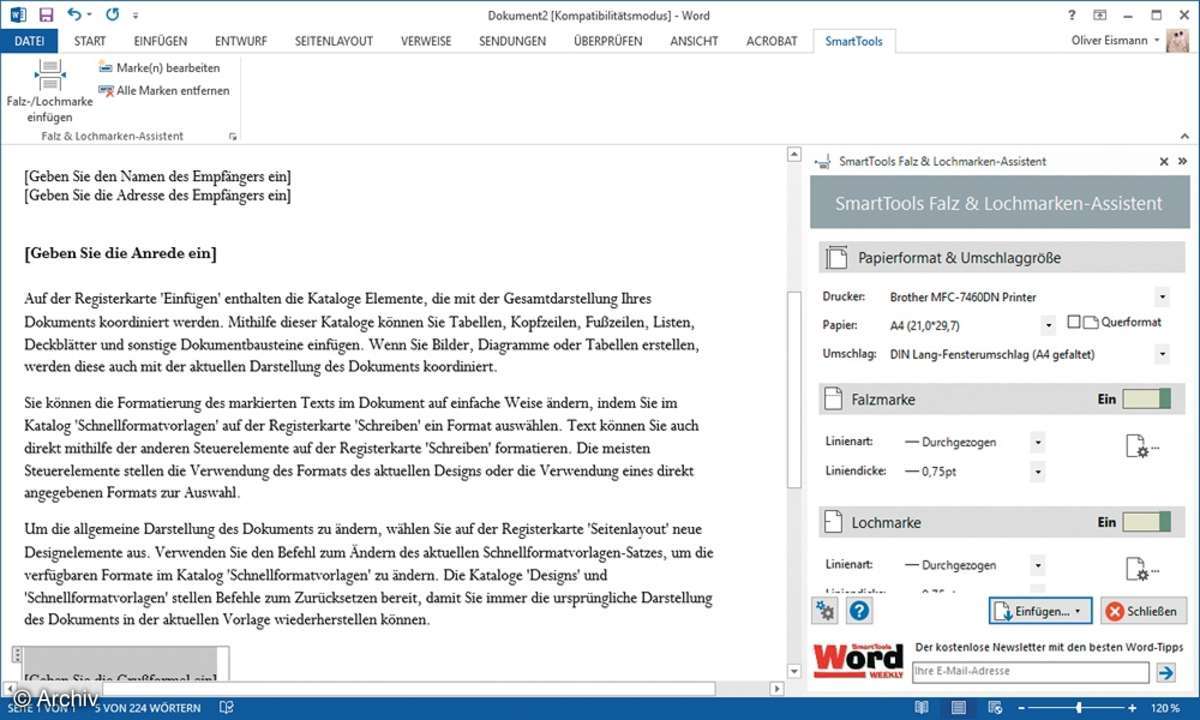
Task: Click the scroll up arrow of document
Action: (x=795, y=155)
